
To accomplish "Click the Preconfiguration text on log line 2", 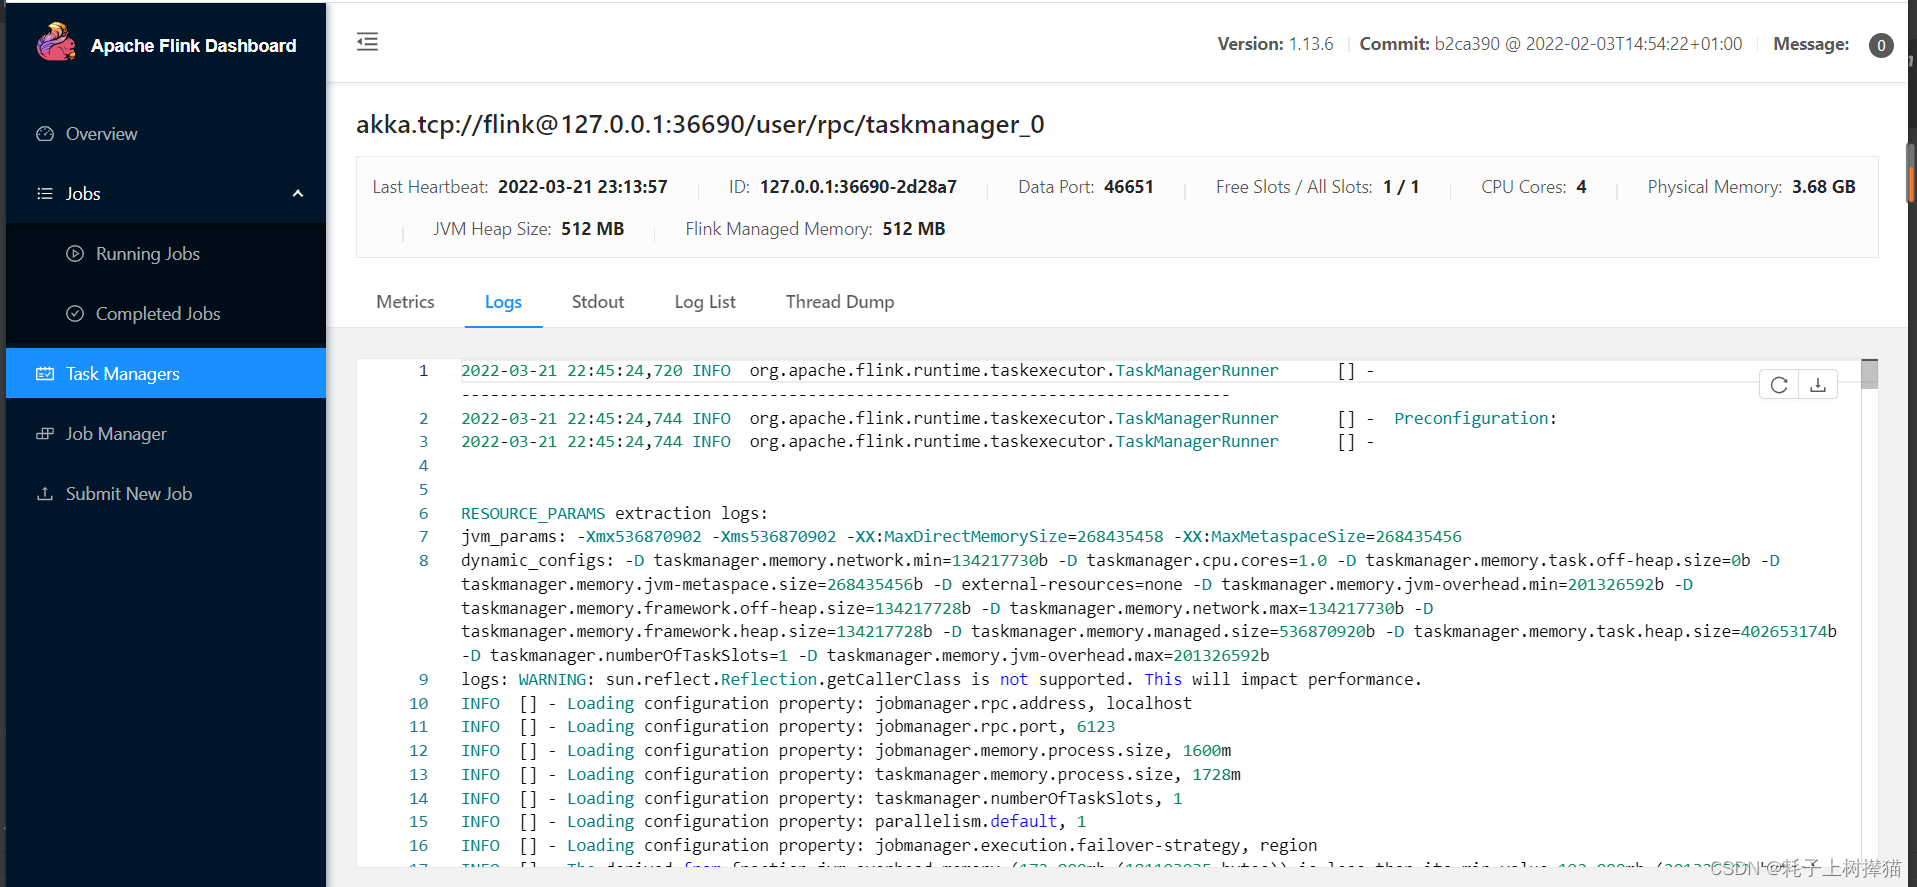I will tap(1475, 418).
